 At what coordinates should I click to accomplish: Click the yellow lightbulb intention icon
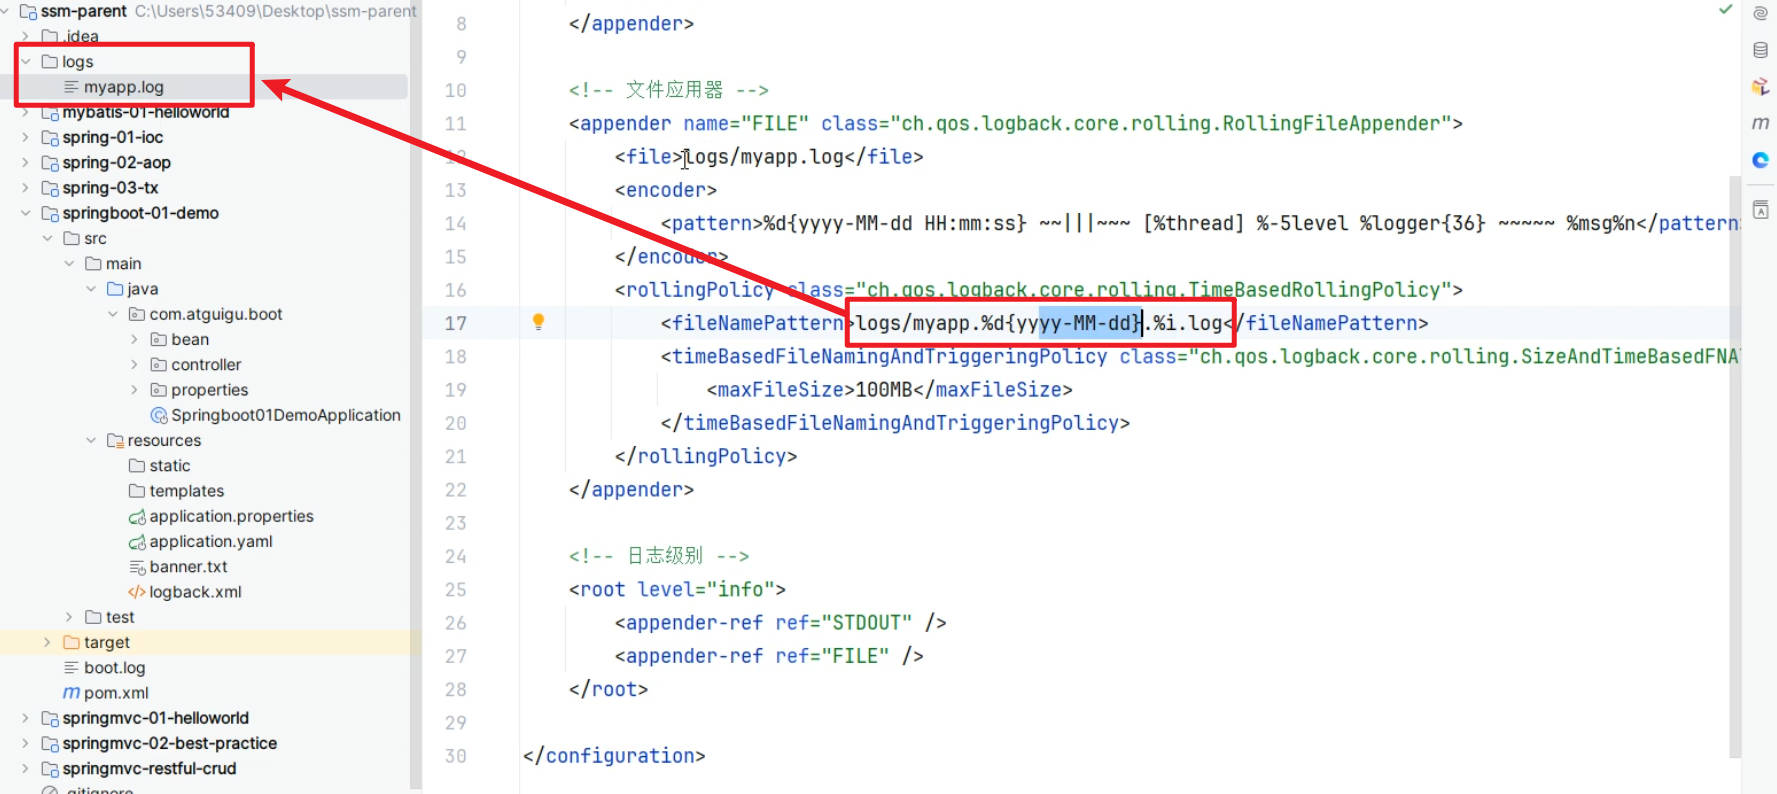pos(538,322)
